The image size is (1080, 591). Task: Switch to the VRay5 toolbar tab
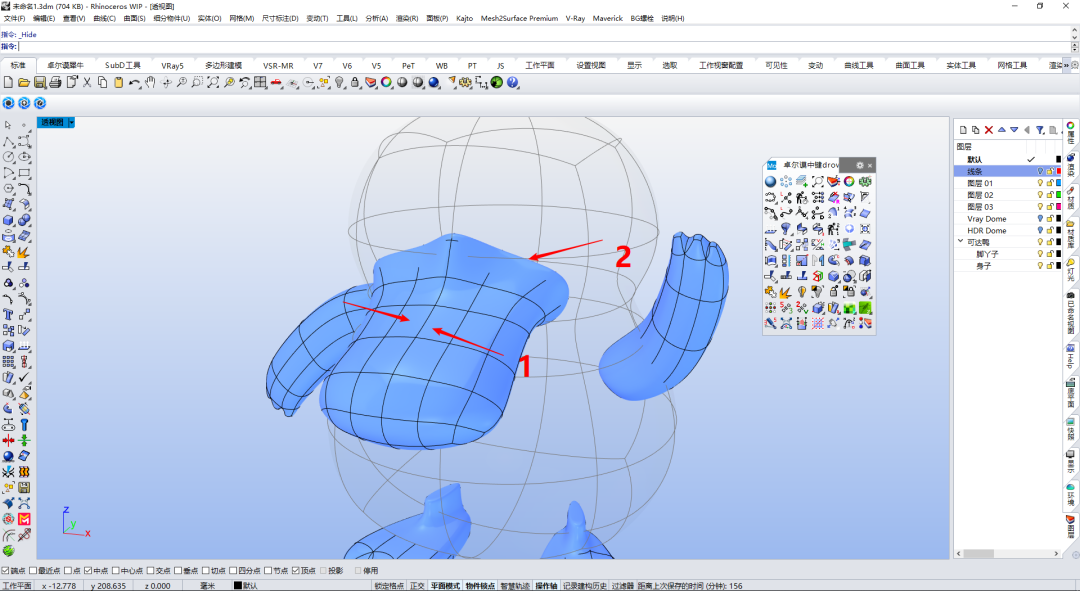click(172, 65)
